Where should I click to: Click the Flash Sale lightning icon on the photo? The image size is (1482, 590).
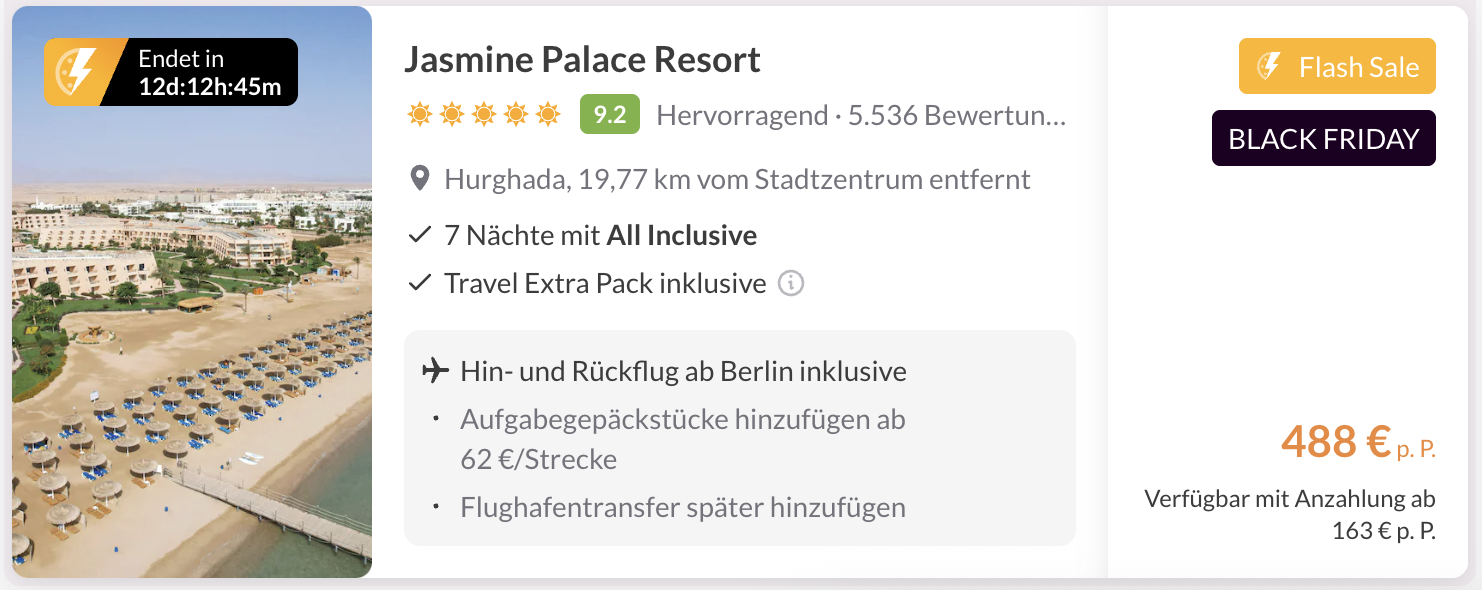(x=78, y=72)
